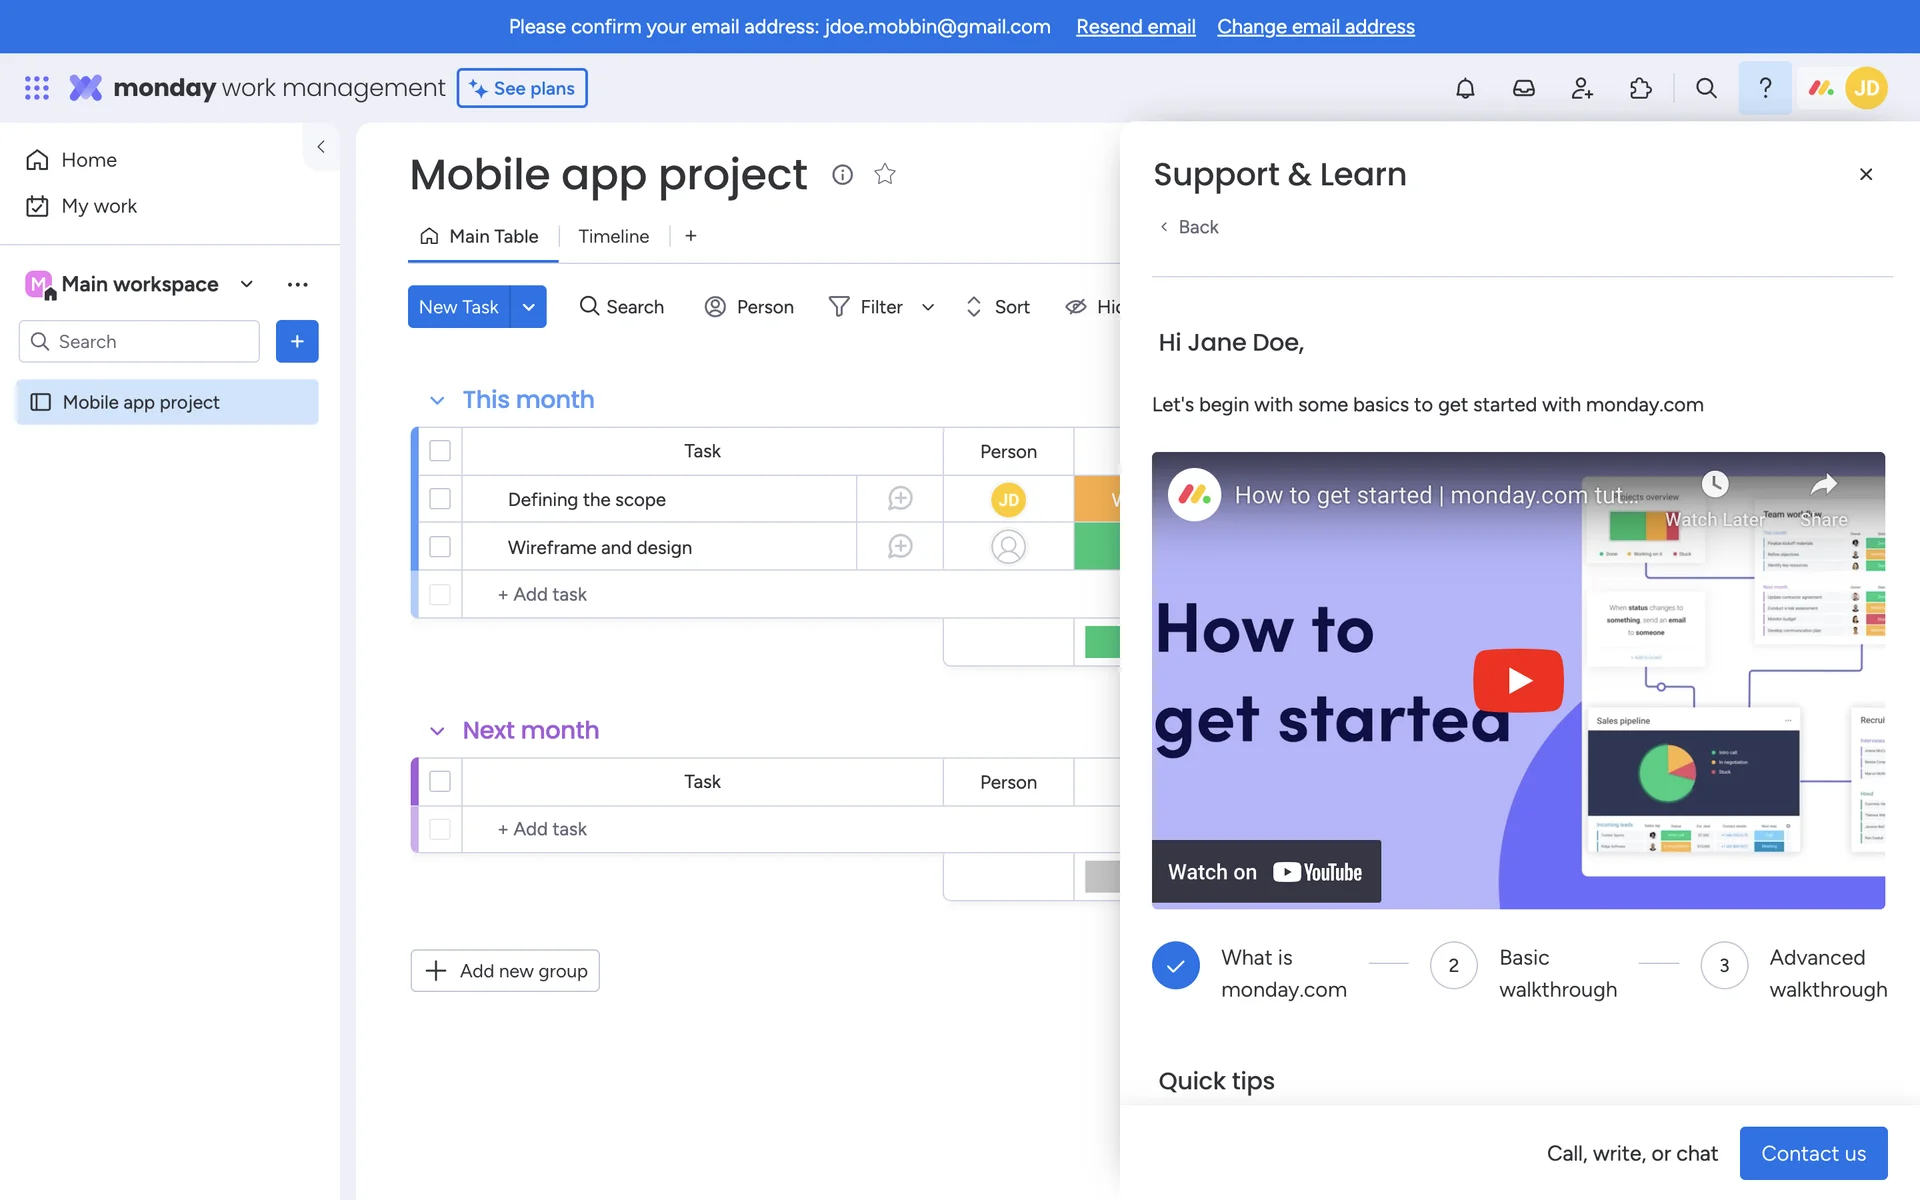
Task: Select all tasks in This month group
Action: (440, 451)
